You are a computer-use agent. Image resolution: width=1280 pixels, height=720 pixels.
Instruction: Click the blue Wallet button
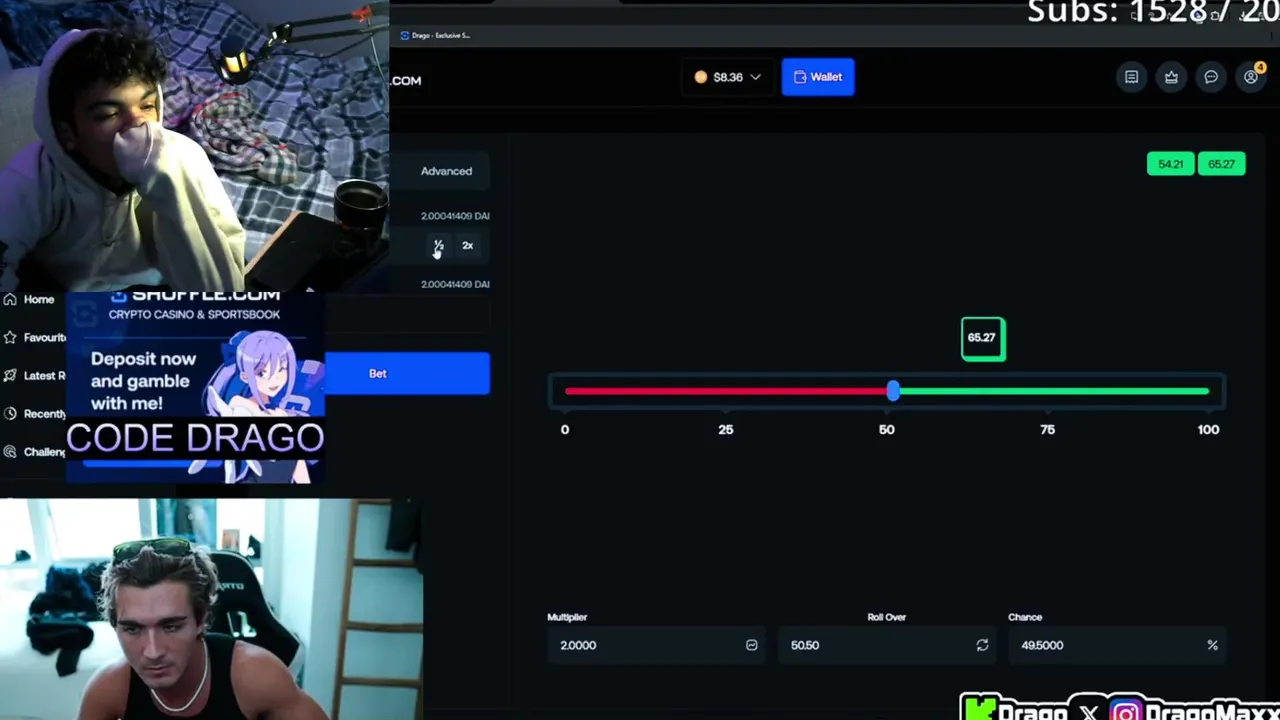pyautogui.click(x=818, y=77)
